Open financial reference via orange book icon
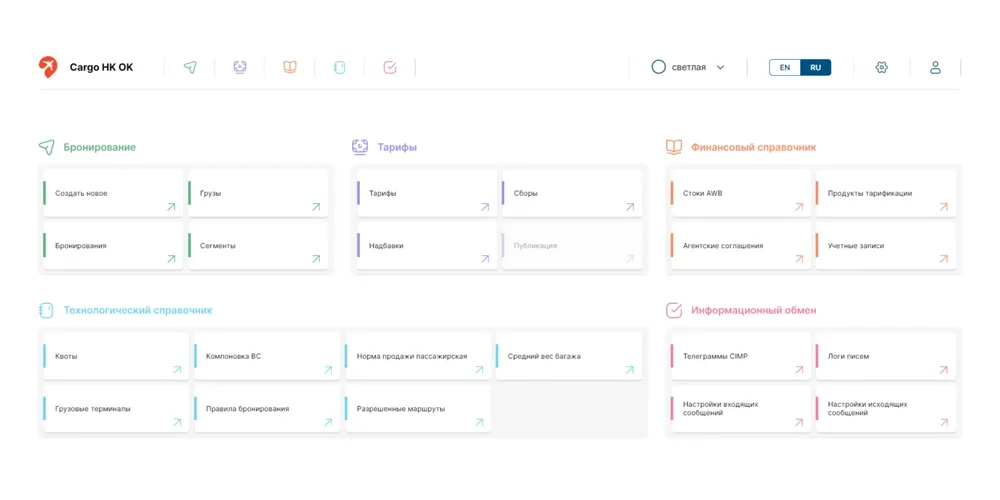This screenshot has width=1000, height=500. pos(290,67)
